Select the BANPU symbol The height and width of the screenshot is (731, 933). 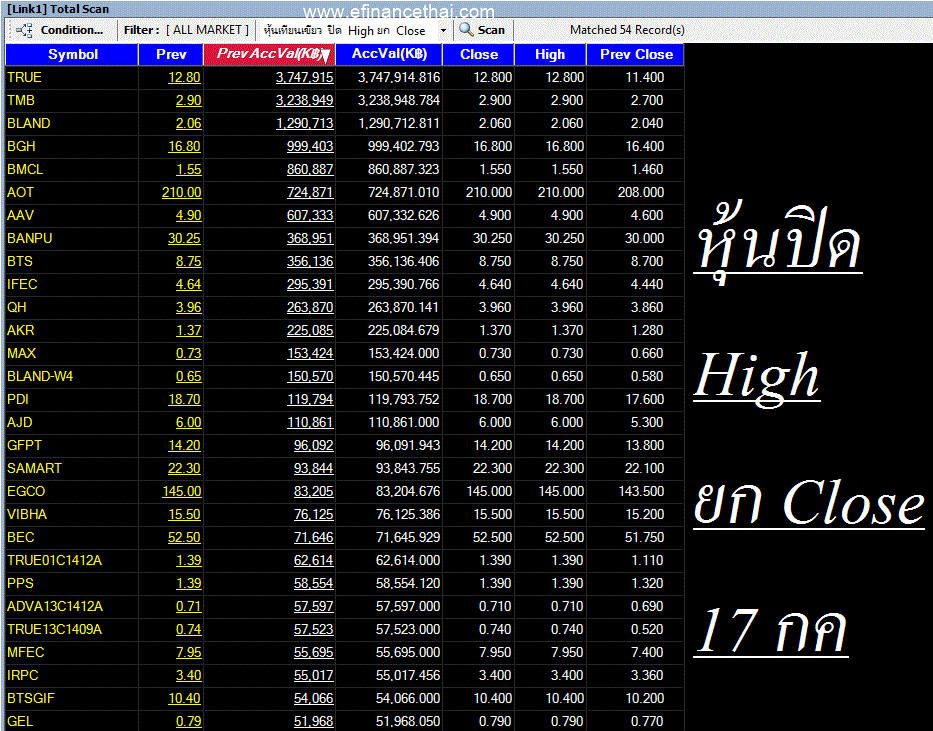tap(30, 239)
